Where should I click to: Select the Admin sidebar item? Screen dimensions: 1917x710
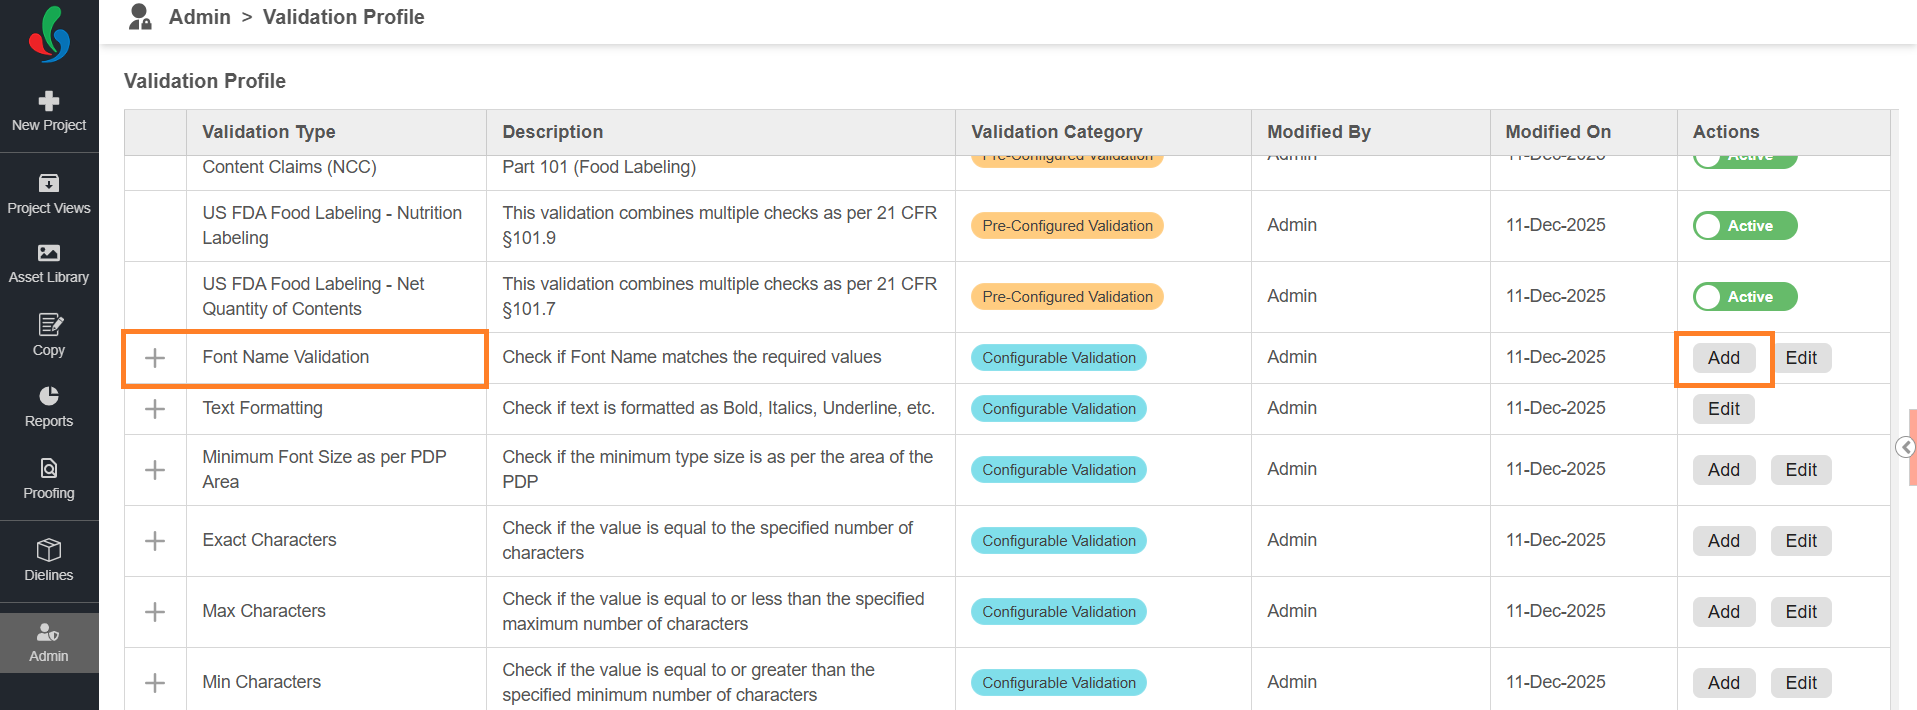[49, 643]
